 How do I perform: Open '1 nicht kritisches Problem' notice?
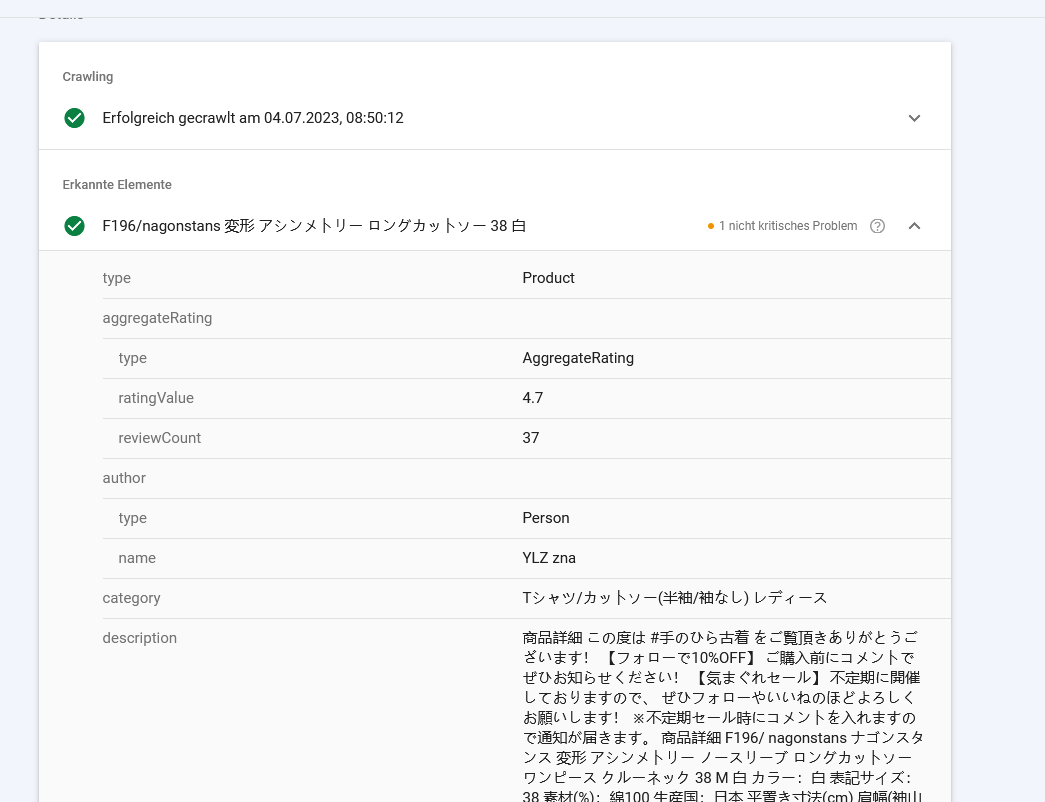788,226
